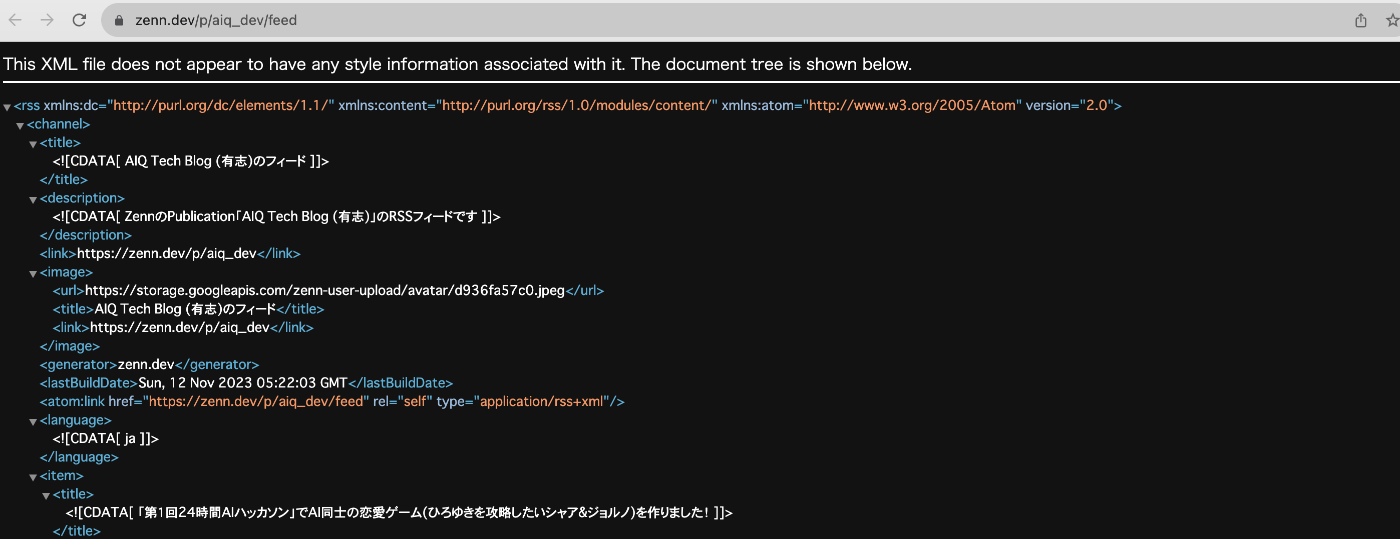Collapse the channel node

click(x=20, y=126)
